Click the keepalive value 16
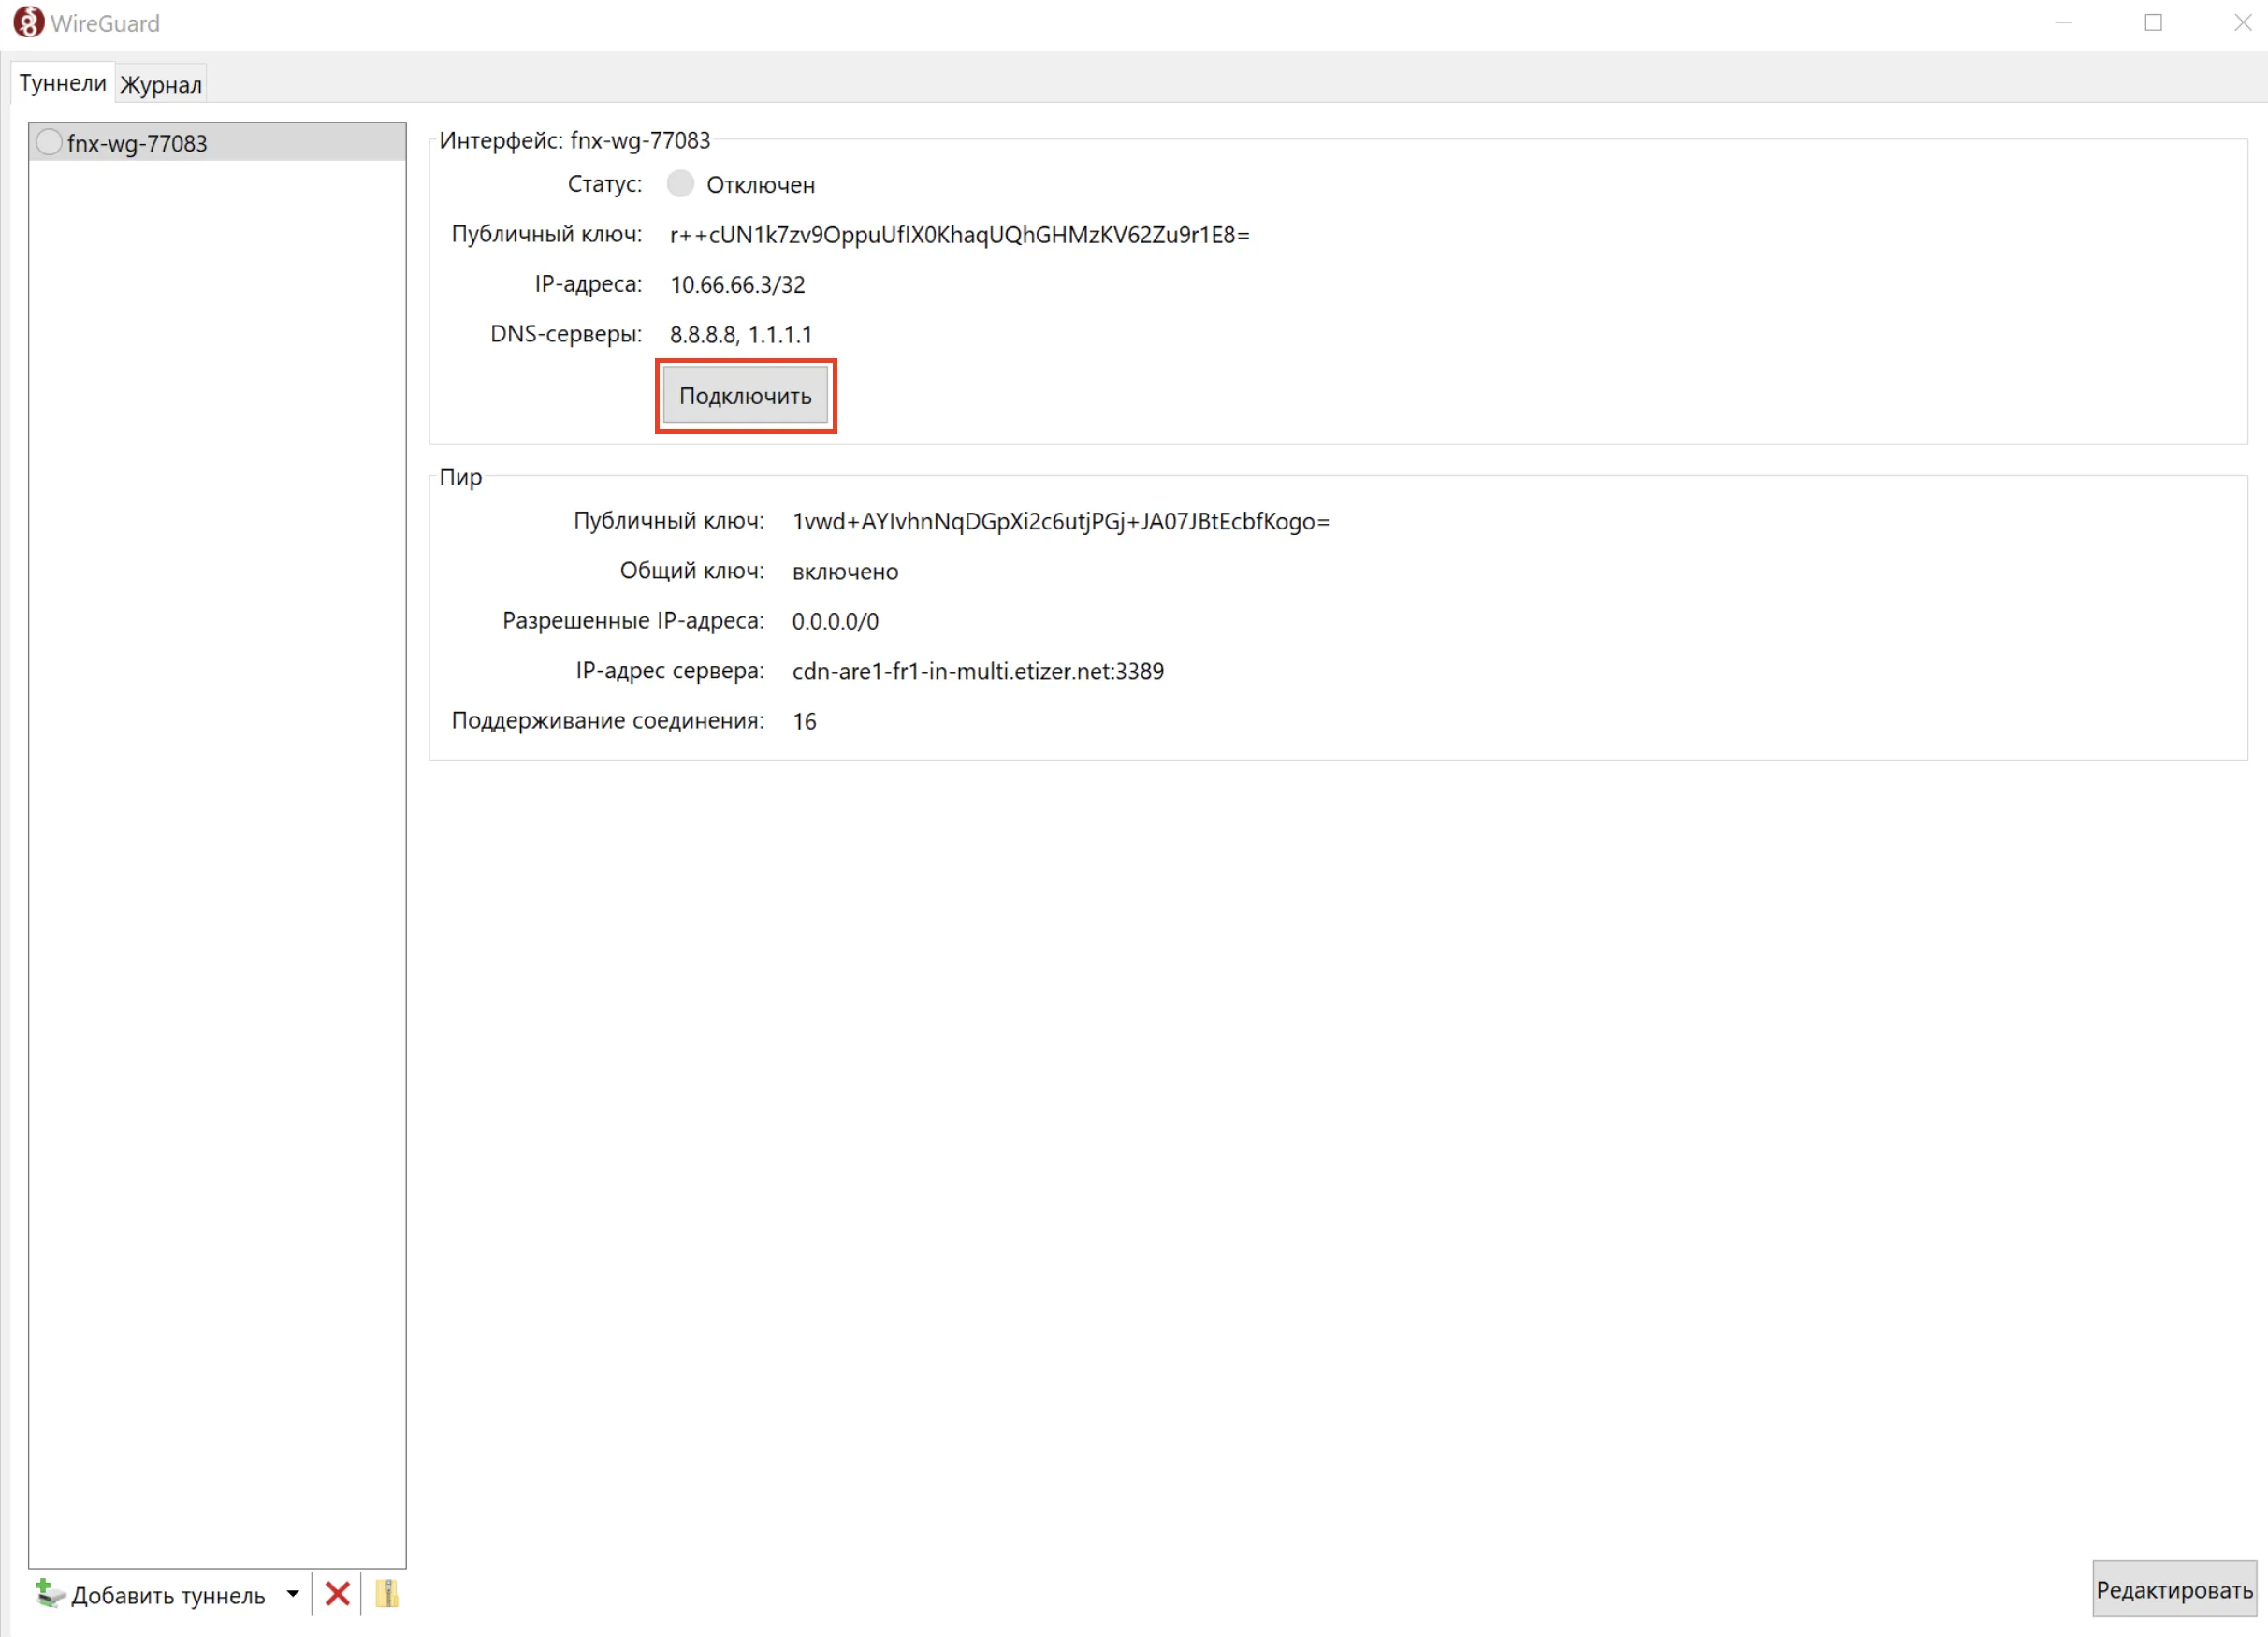Image resolution: width=2268 pixels, height=1637 pixels. pos(804,722)
